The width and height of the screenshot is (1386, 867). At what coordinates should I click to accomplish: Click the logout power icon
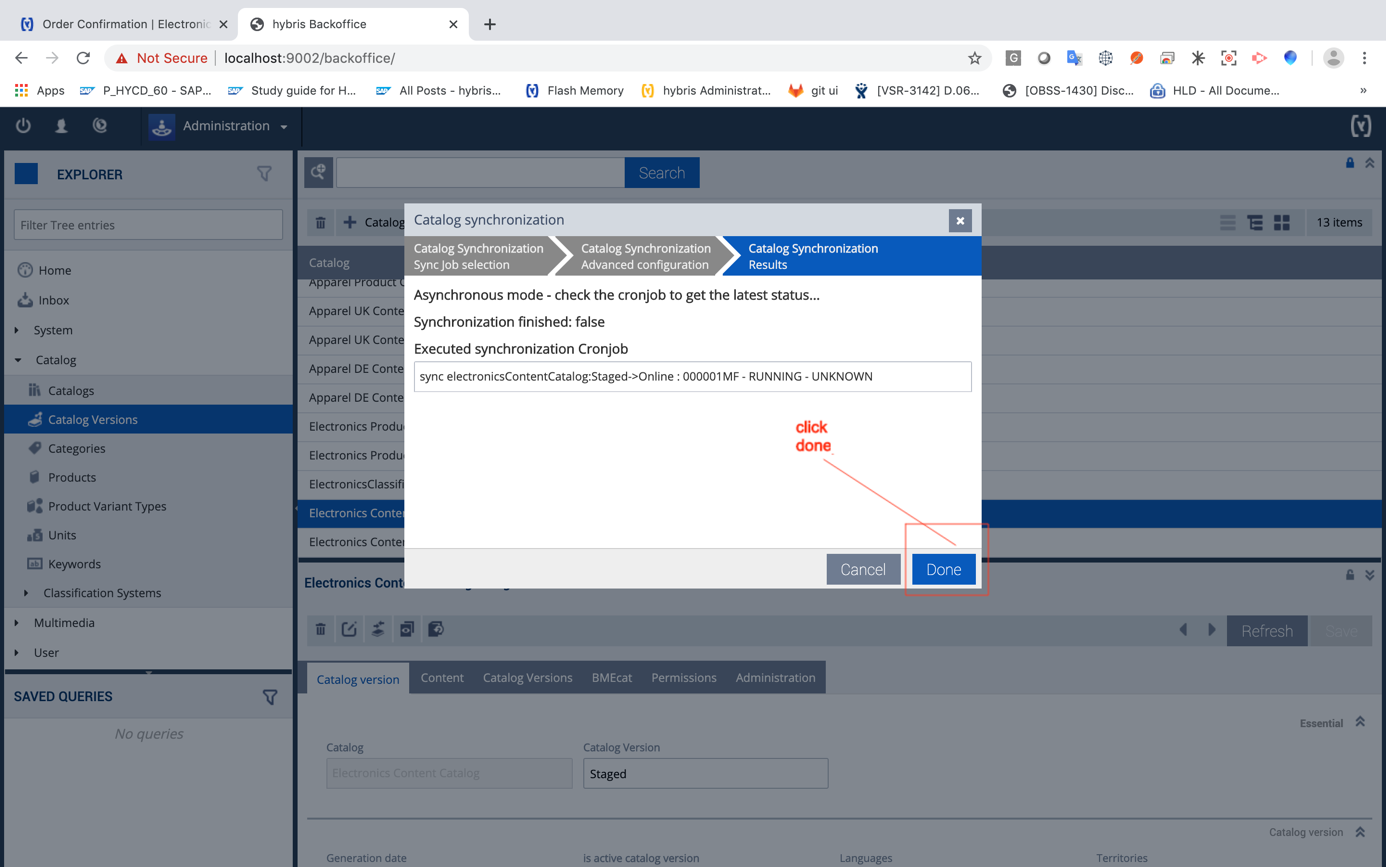23,126
